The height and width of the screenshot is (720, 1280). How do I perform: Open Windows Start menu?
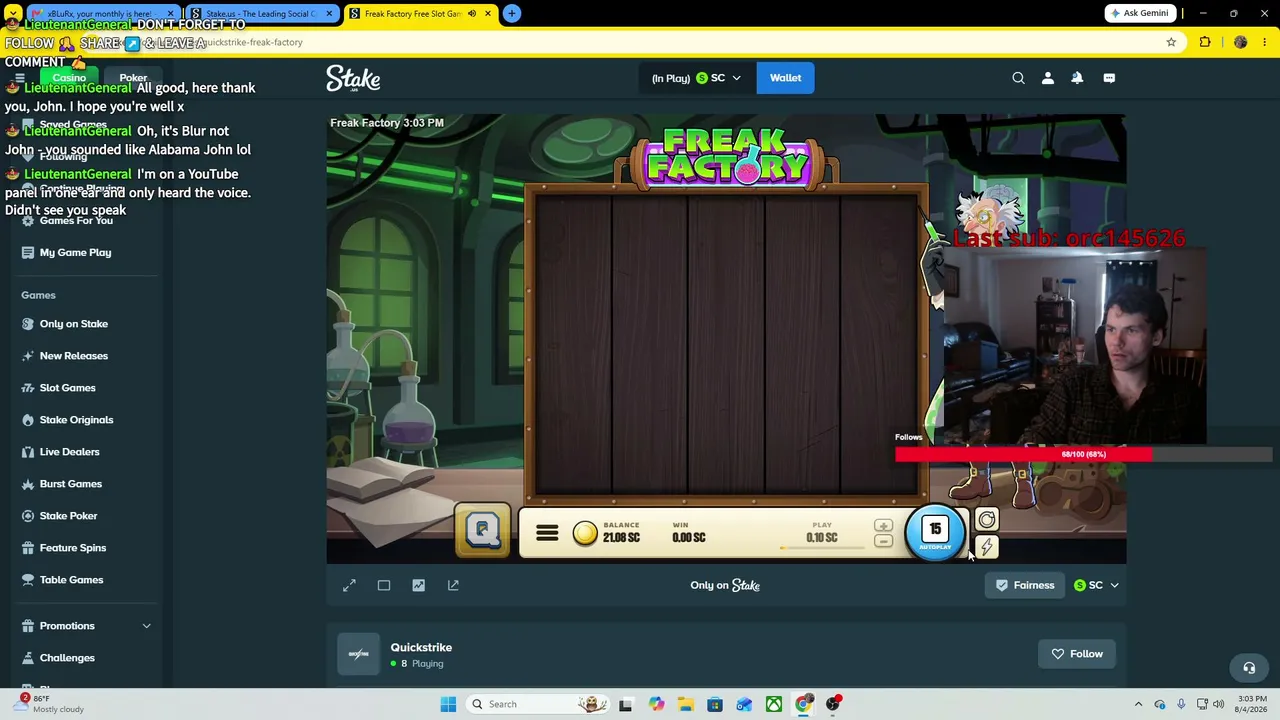click(x=448, y=704)
